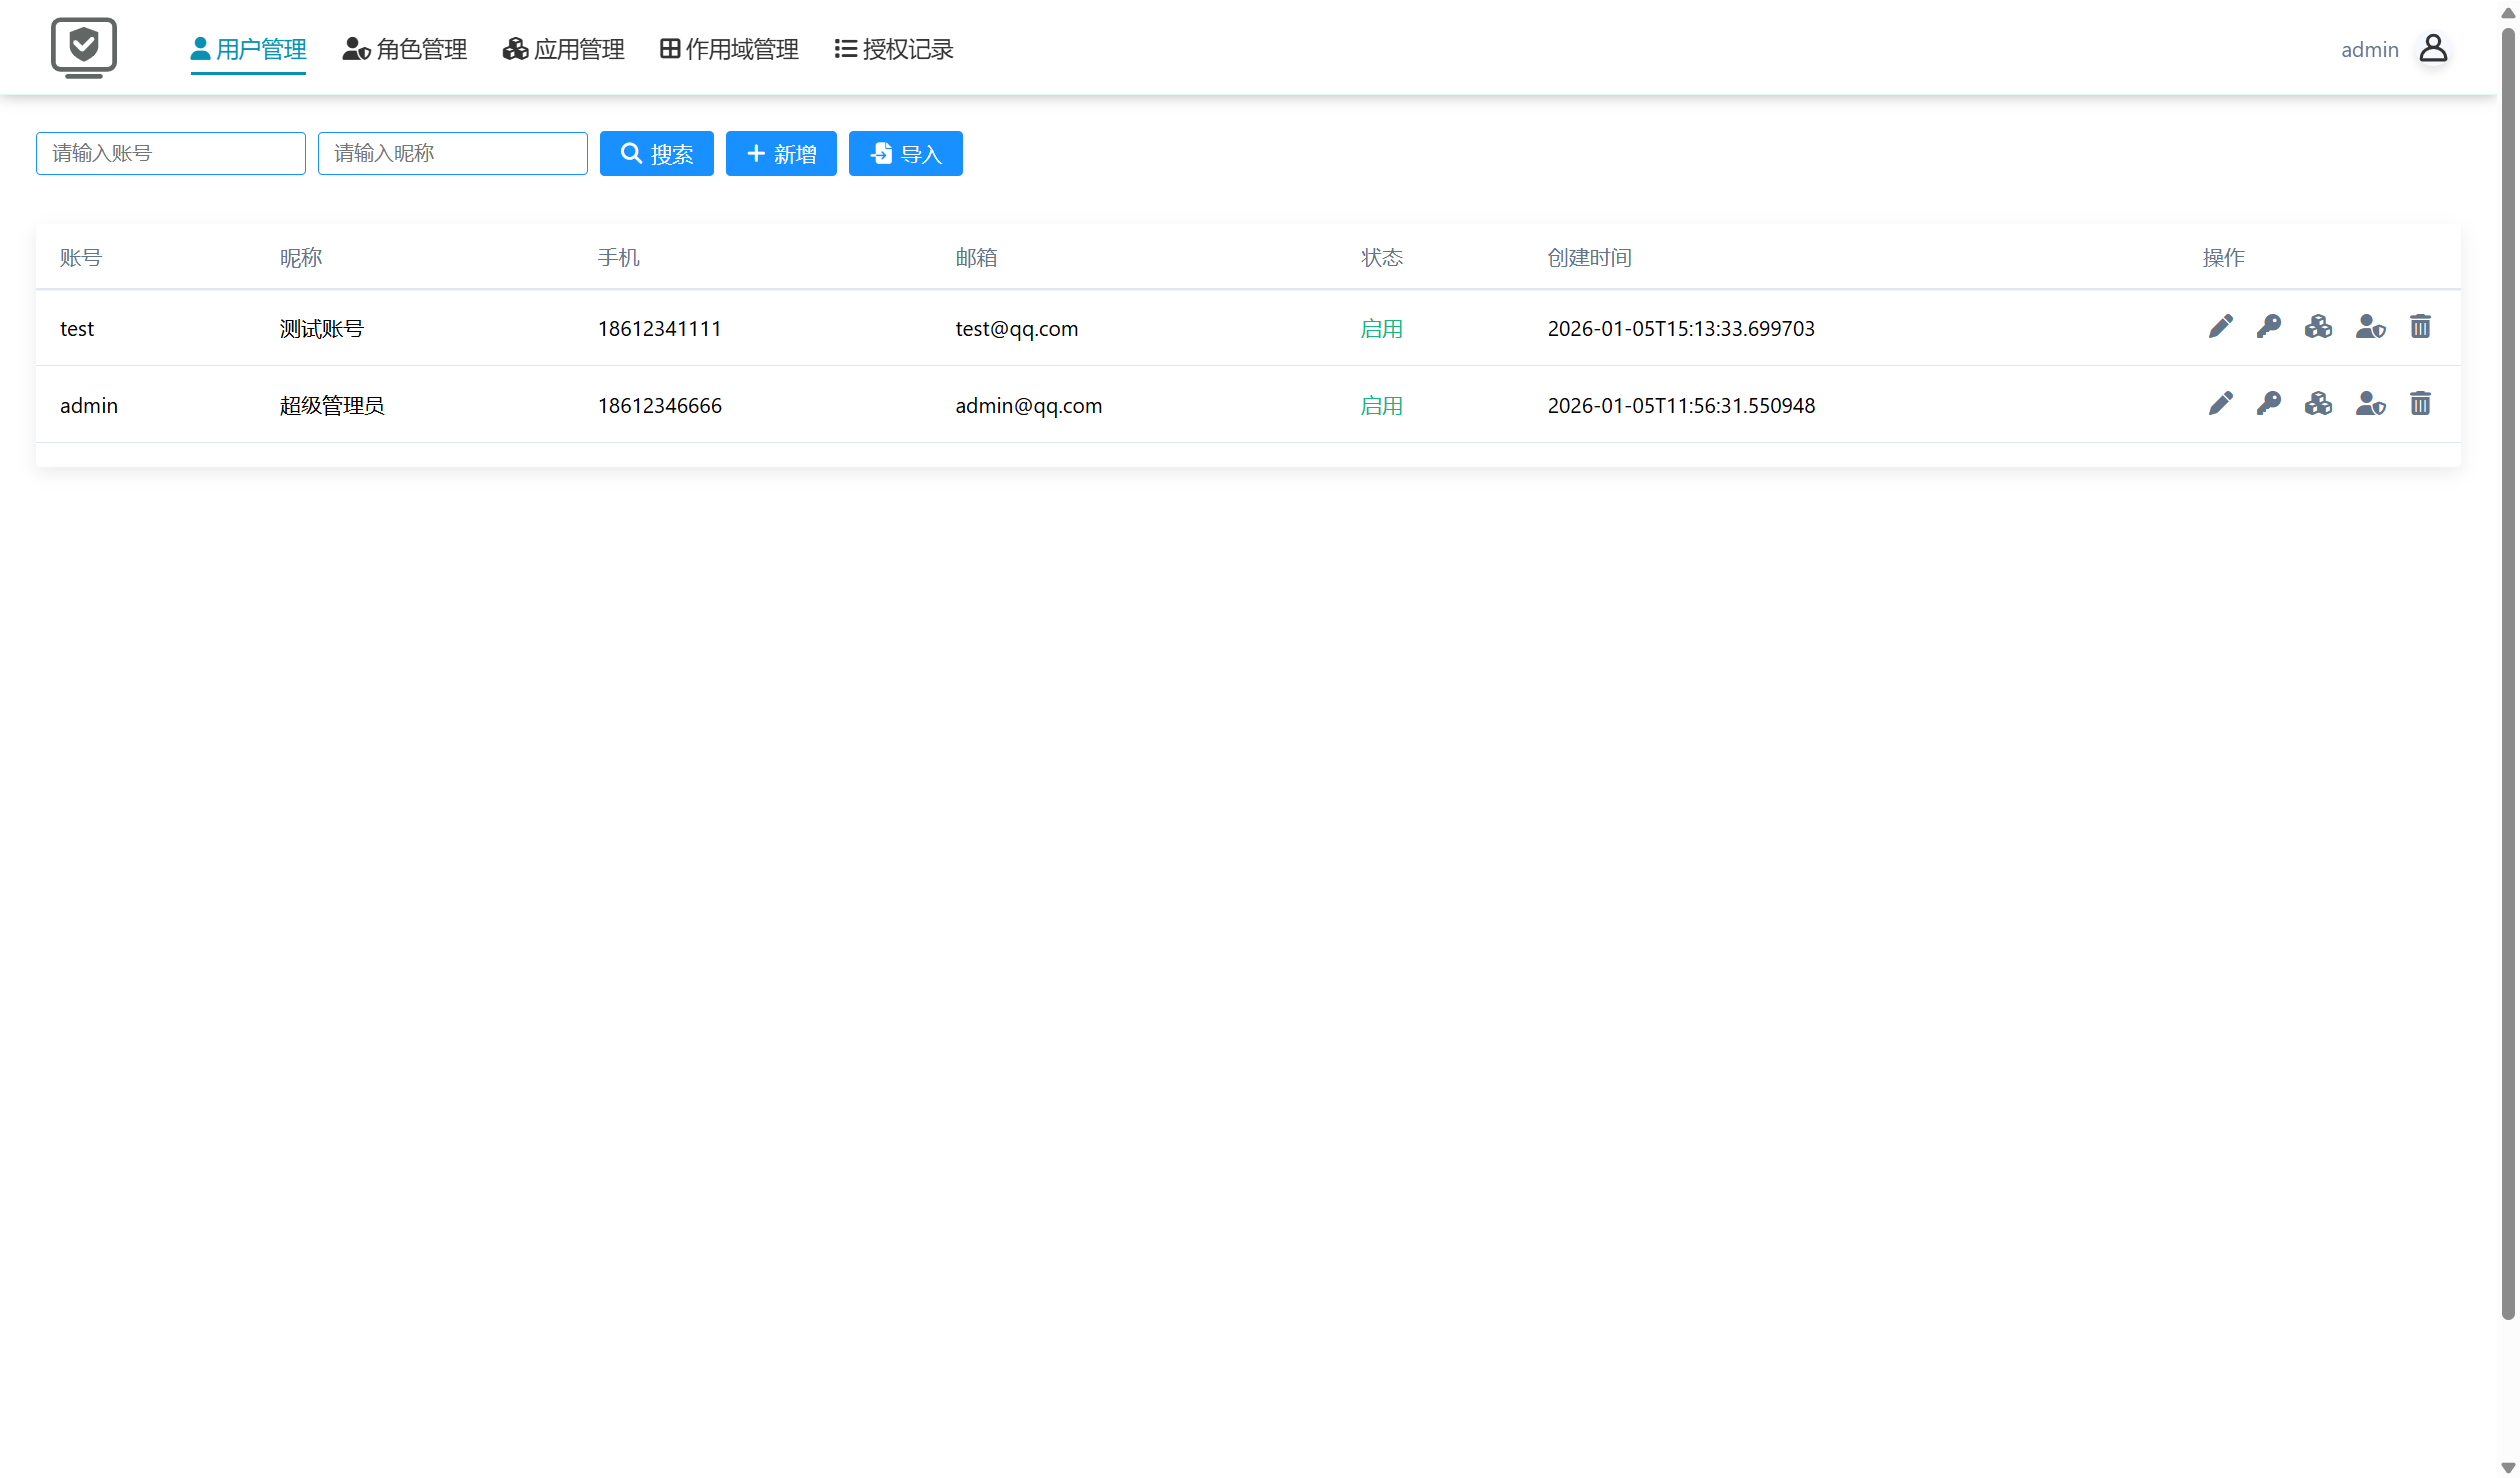The image size is (2520, 1478).
Task: Focus the 请输入账号 input field
Action: 171,154
